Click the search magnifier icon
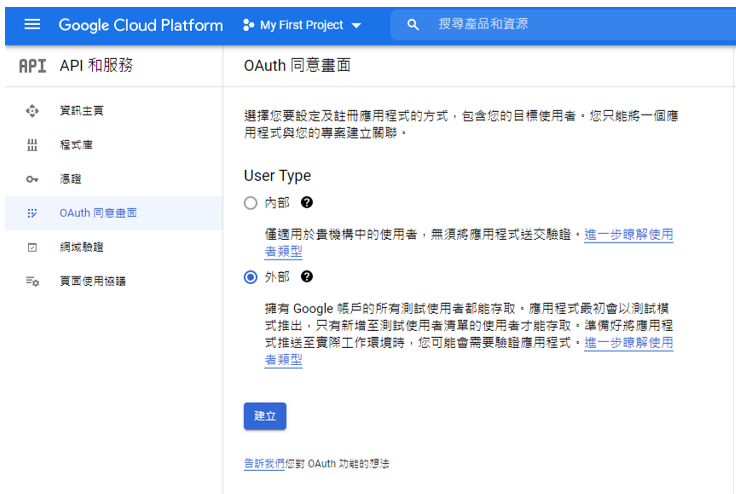 tap(413, 24)
